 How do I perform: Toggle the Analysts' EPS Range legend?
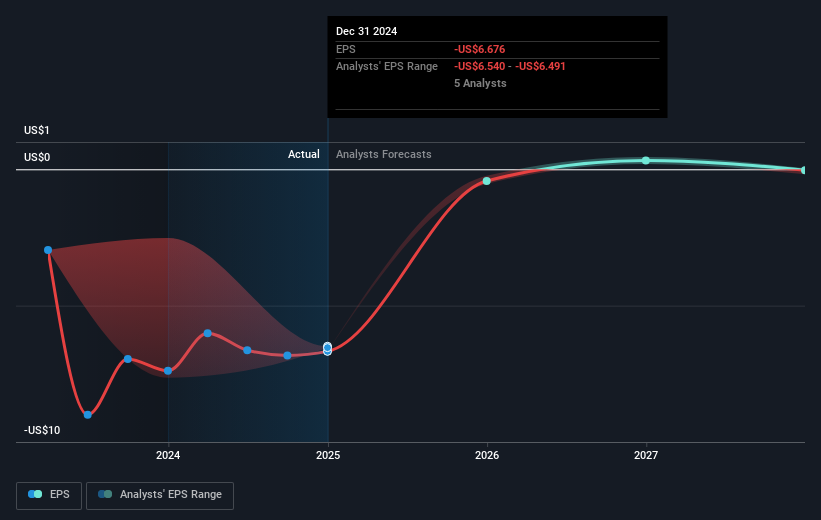click(x=160, y=495)
